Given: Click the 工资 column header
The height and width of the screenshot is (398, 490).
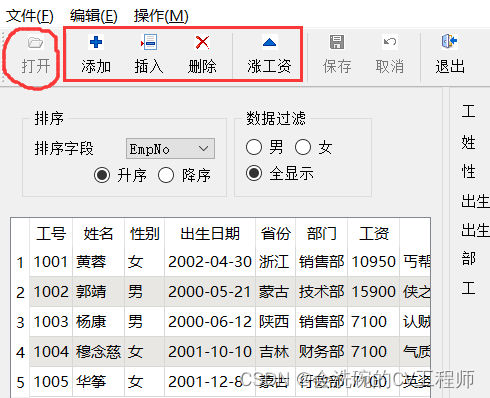Looking at the screenshot, I should 374,233.
